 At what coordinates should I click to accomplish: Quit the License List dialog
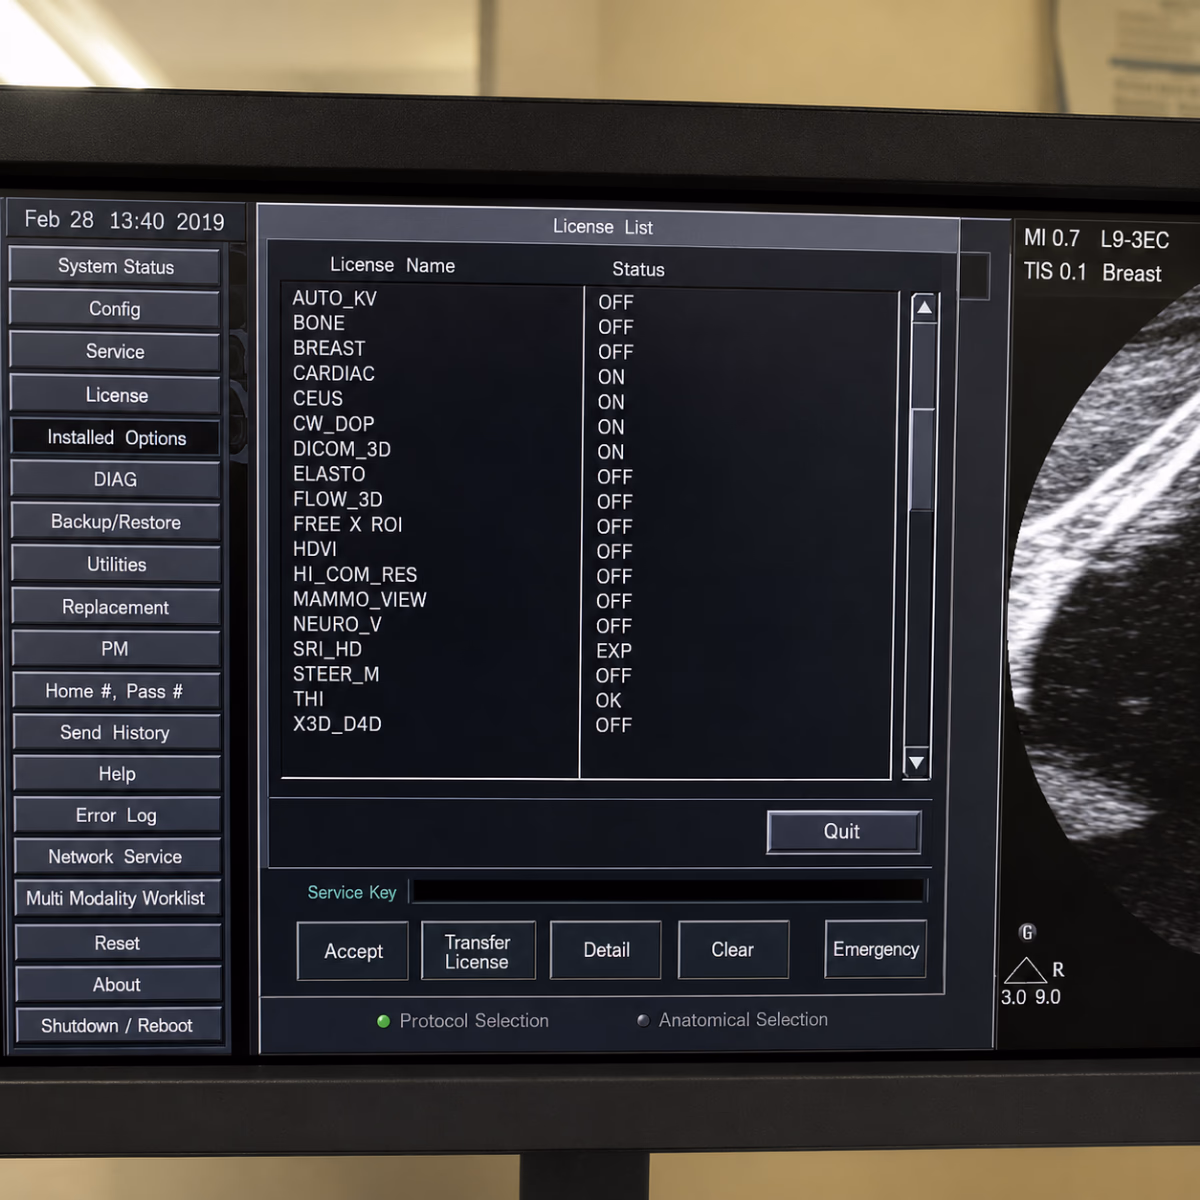(843, 832)
